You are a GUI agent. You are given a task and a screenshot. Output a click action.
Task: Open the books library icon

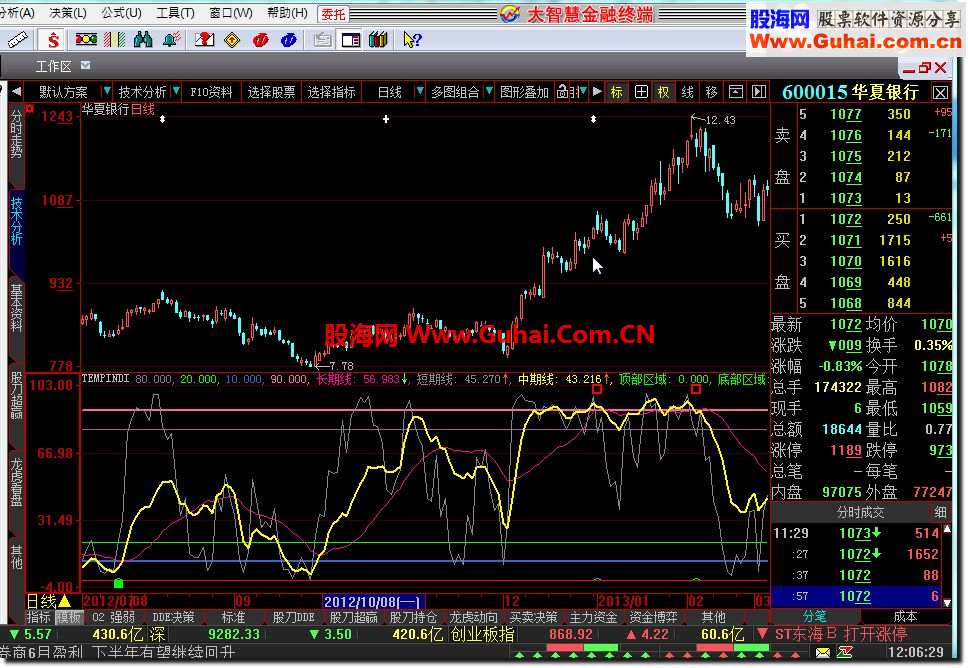(378, 40)
